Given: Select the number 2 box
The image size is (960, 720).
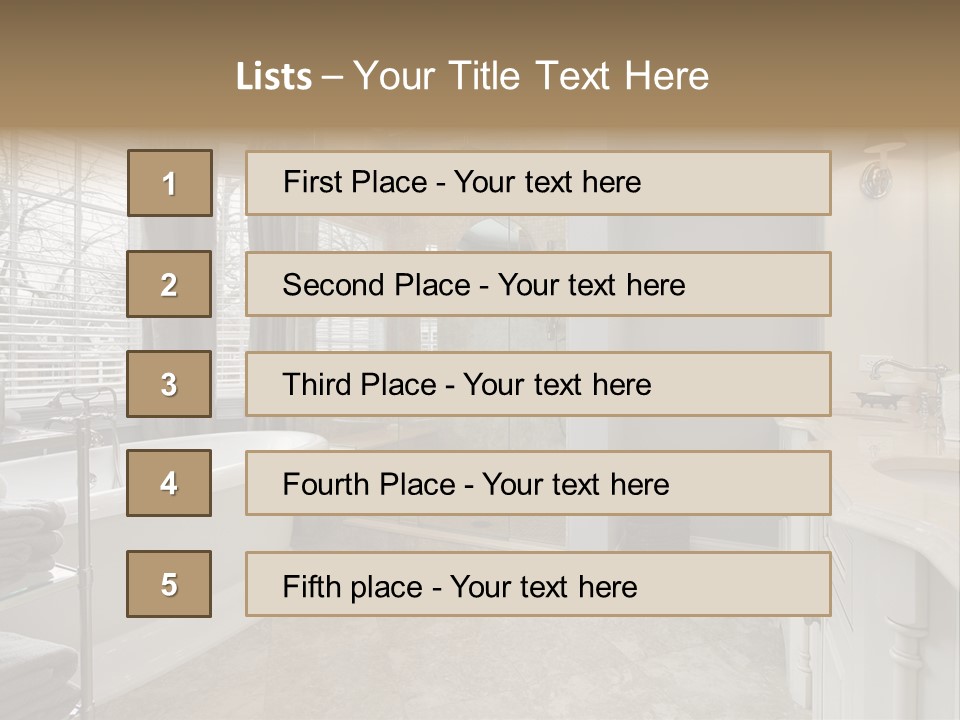Looking at the screenshot, I should coord(169,284).
